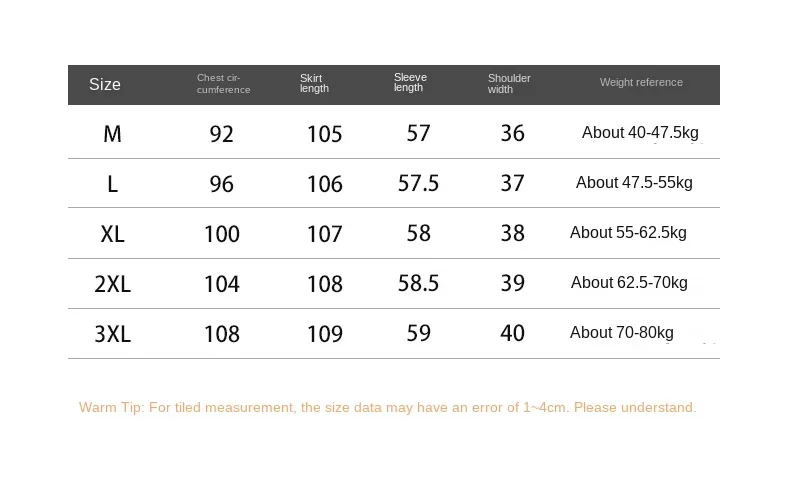Click chest value 92 in the M row
This screenshot has width=790, height=479.
click(221, 134)
